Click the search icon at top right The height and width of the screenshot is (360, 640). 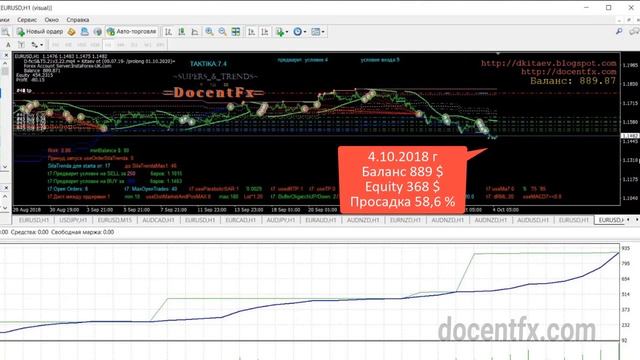[619, 31]
